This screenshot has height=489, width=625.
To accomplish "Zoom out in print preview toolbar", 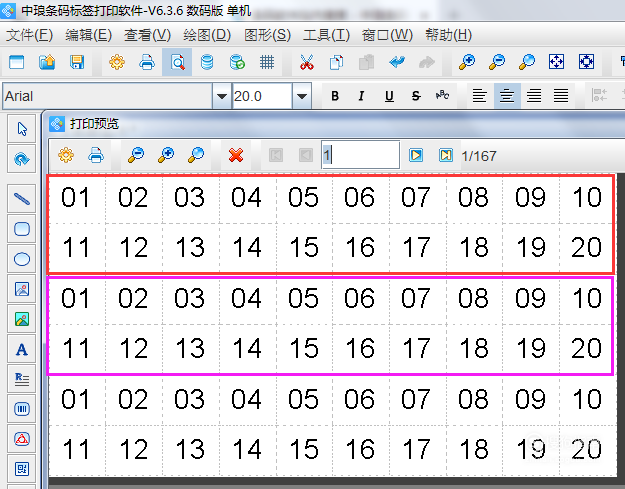I will coord(136,155).
